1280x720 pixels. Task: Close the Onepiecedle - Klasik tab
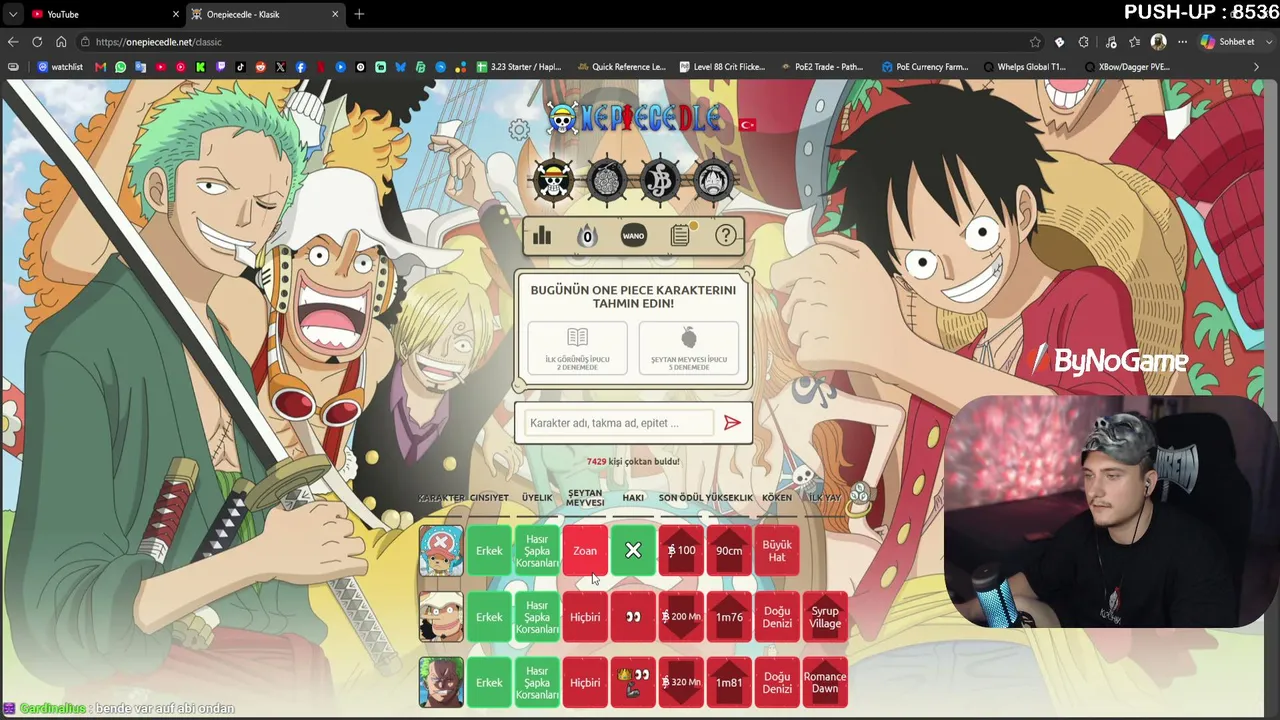335,14
